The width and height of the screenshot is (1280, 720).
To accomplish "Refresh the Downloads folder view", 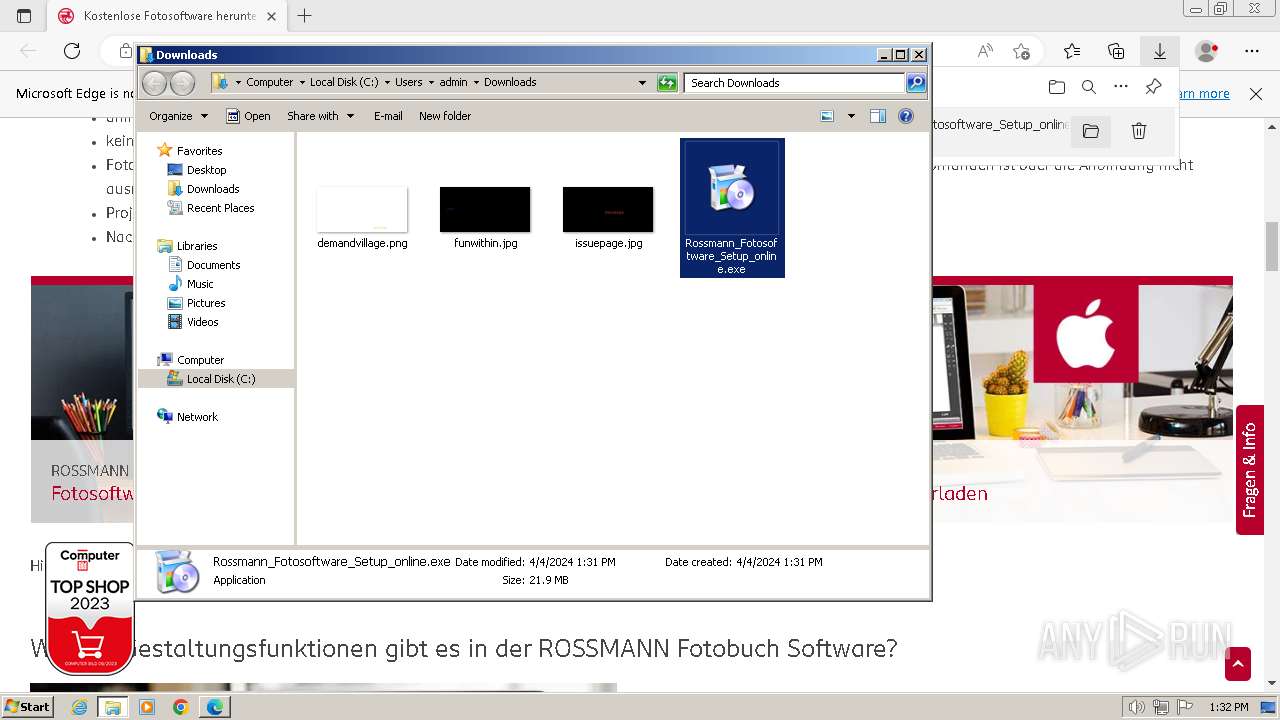I will point(667,83).
